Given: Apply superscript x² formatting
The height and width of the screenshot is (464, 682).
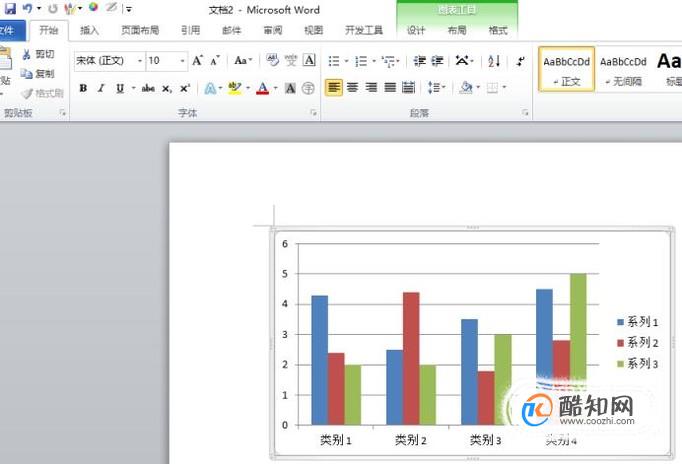Looking at the screenshot, I should click(x=185, y=88).
